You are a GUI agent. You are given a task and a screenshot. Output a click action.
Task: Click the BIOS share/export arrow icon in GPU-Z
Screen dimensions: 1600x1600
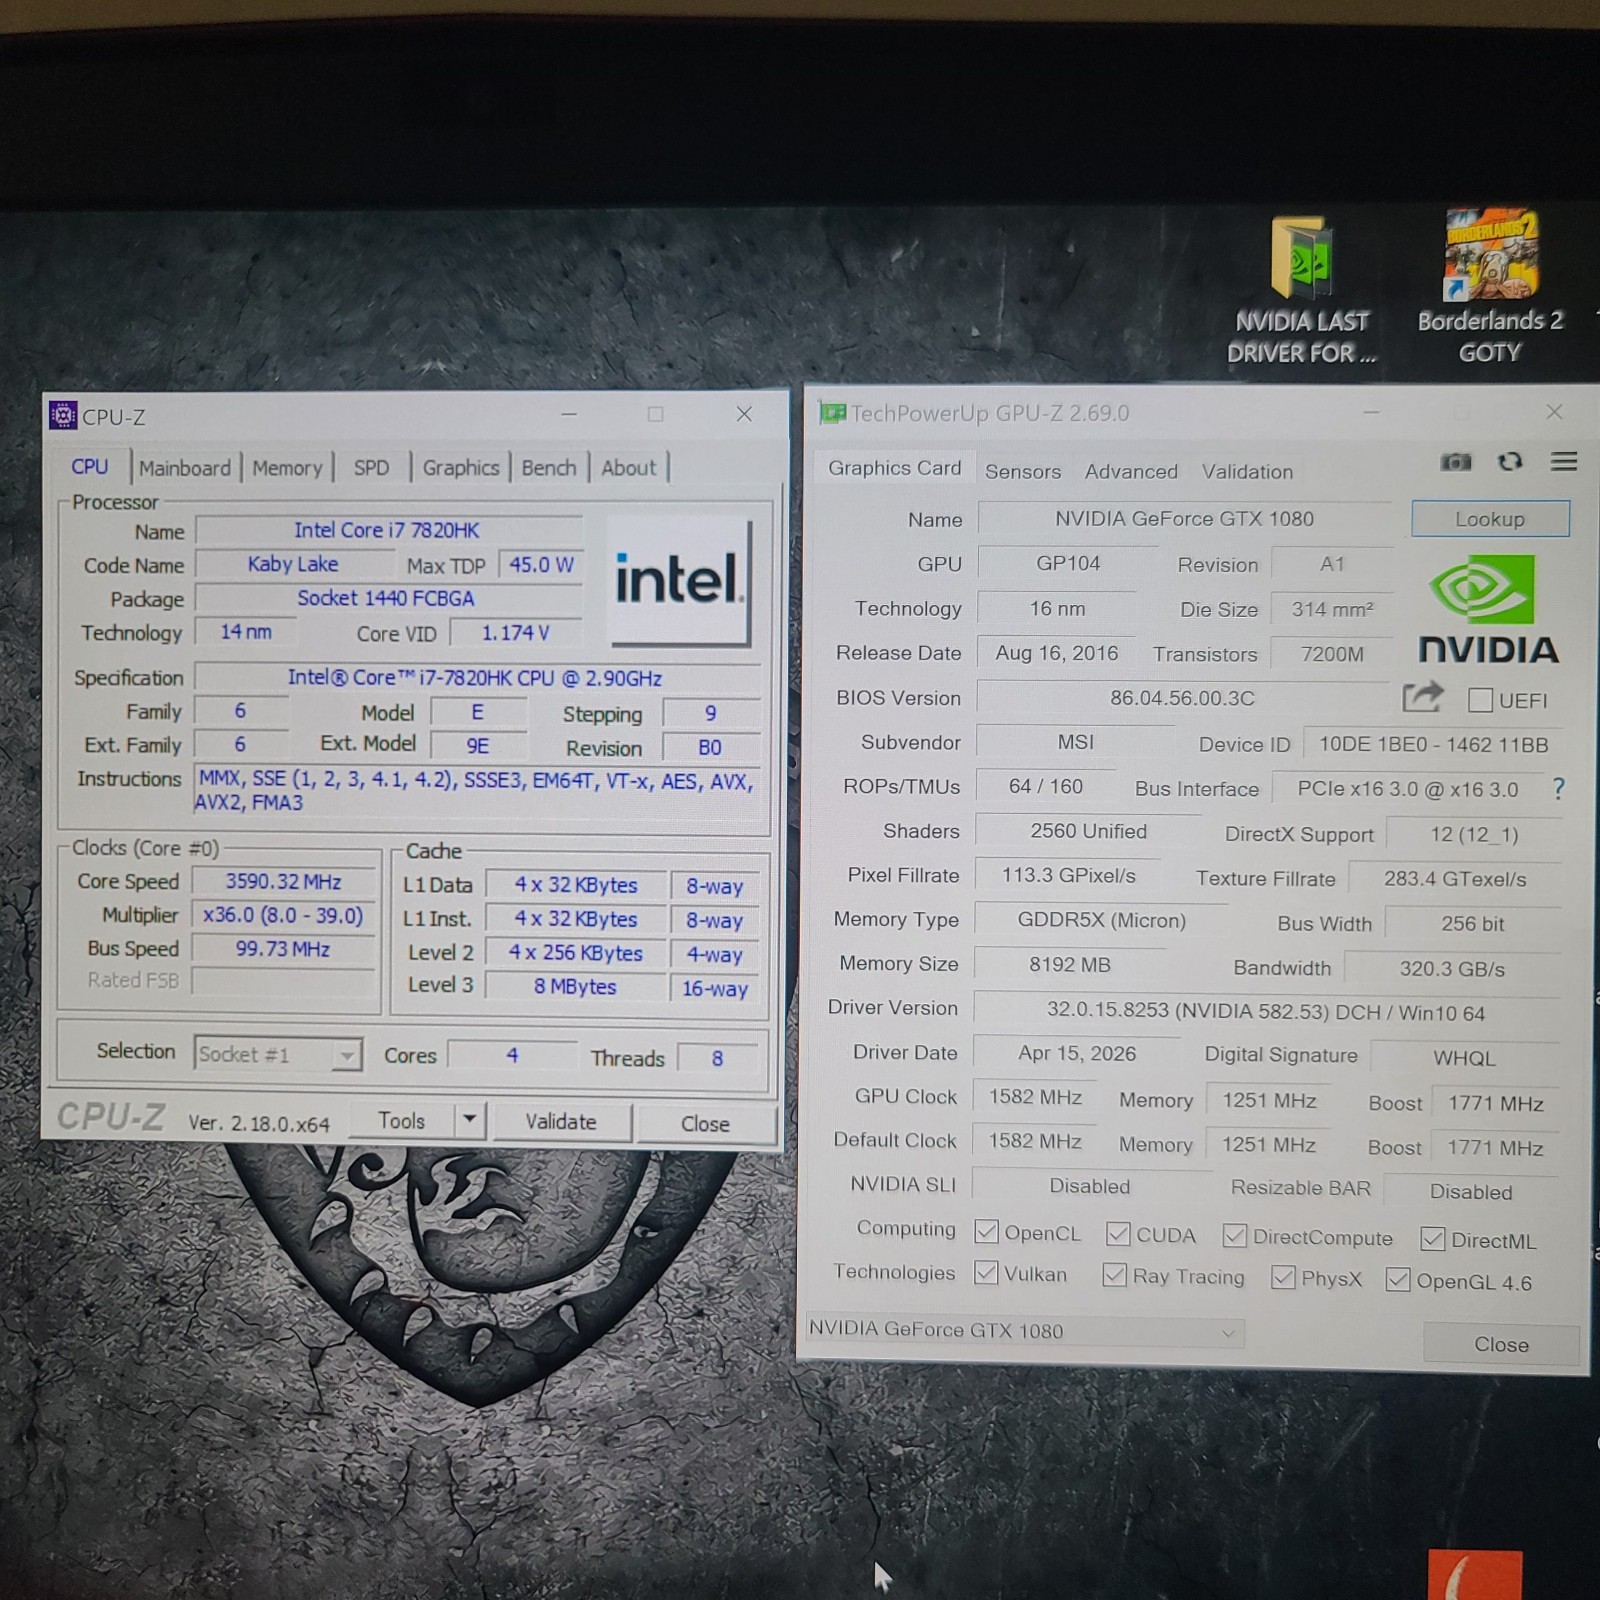click(1422, 696)
